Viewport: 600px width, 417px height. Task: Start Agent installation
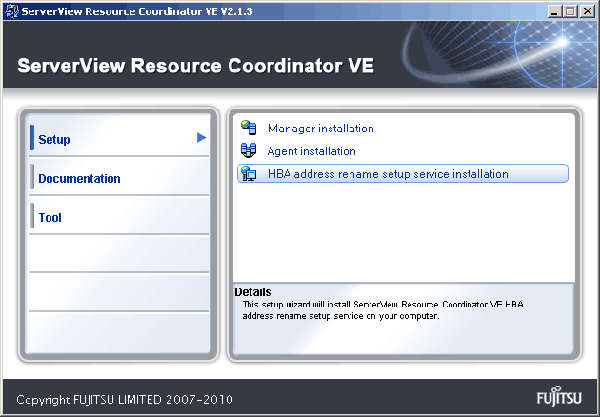[x=311, y=151]
